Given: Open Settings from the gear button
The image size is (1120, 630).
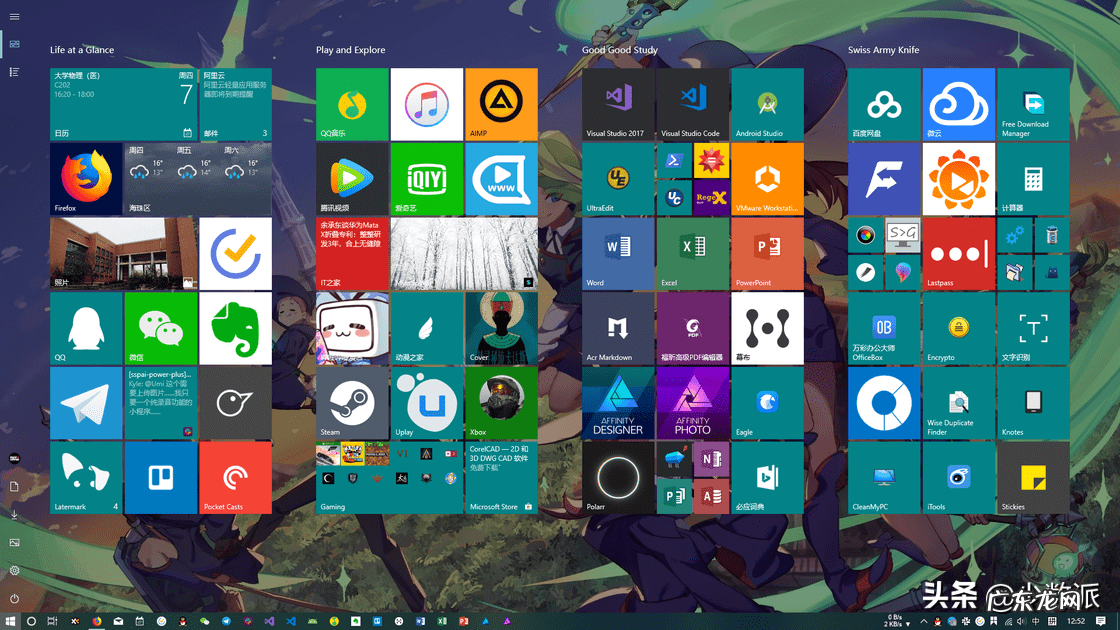Looking at the screenshot, I should click(x=14, y=570).
